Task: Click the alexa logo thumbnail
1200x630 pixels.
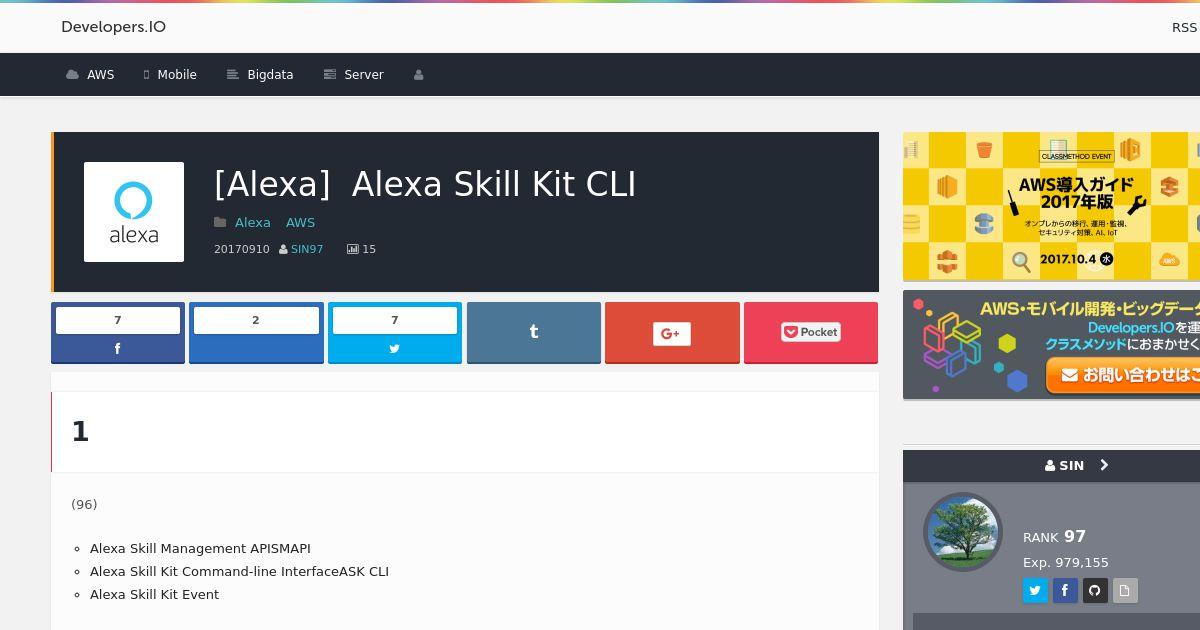Action: (x=134, y=212)
